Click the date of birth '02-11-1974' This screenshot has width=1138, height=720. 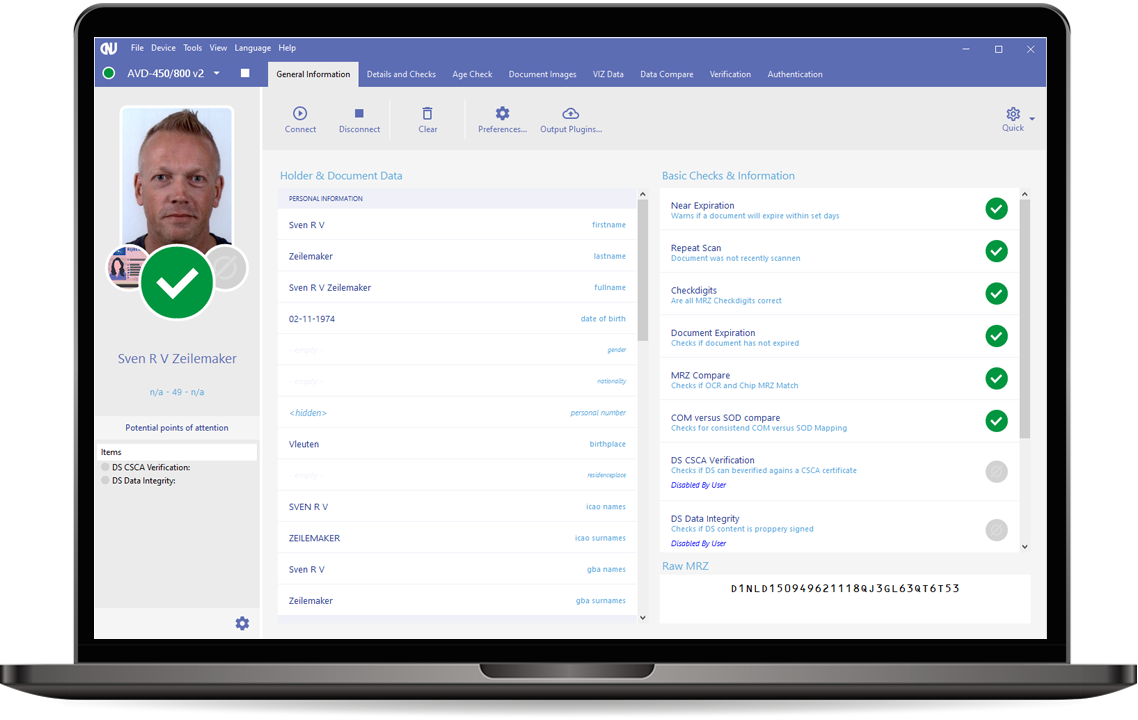pos(312,319)
